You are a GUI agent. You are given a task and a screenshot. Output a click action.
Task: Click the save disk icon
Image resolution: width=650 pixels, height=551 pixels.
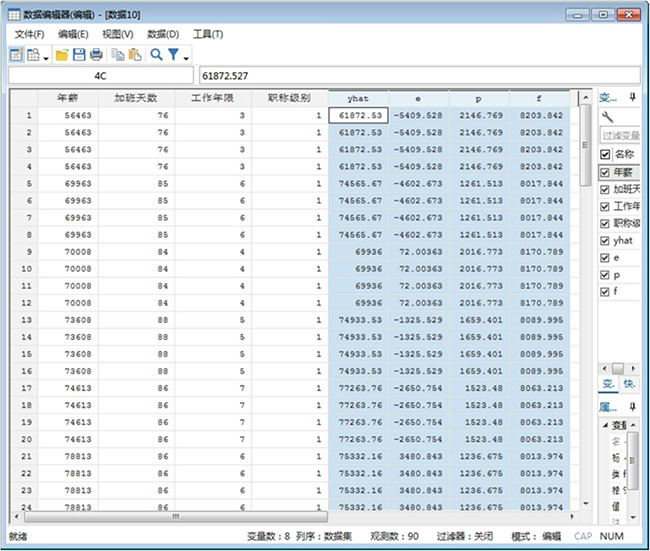pyautogui.click(x=79, y=54)
